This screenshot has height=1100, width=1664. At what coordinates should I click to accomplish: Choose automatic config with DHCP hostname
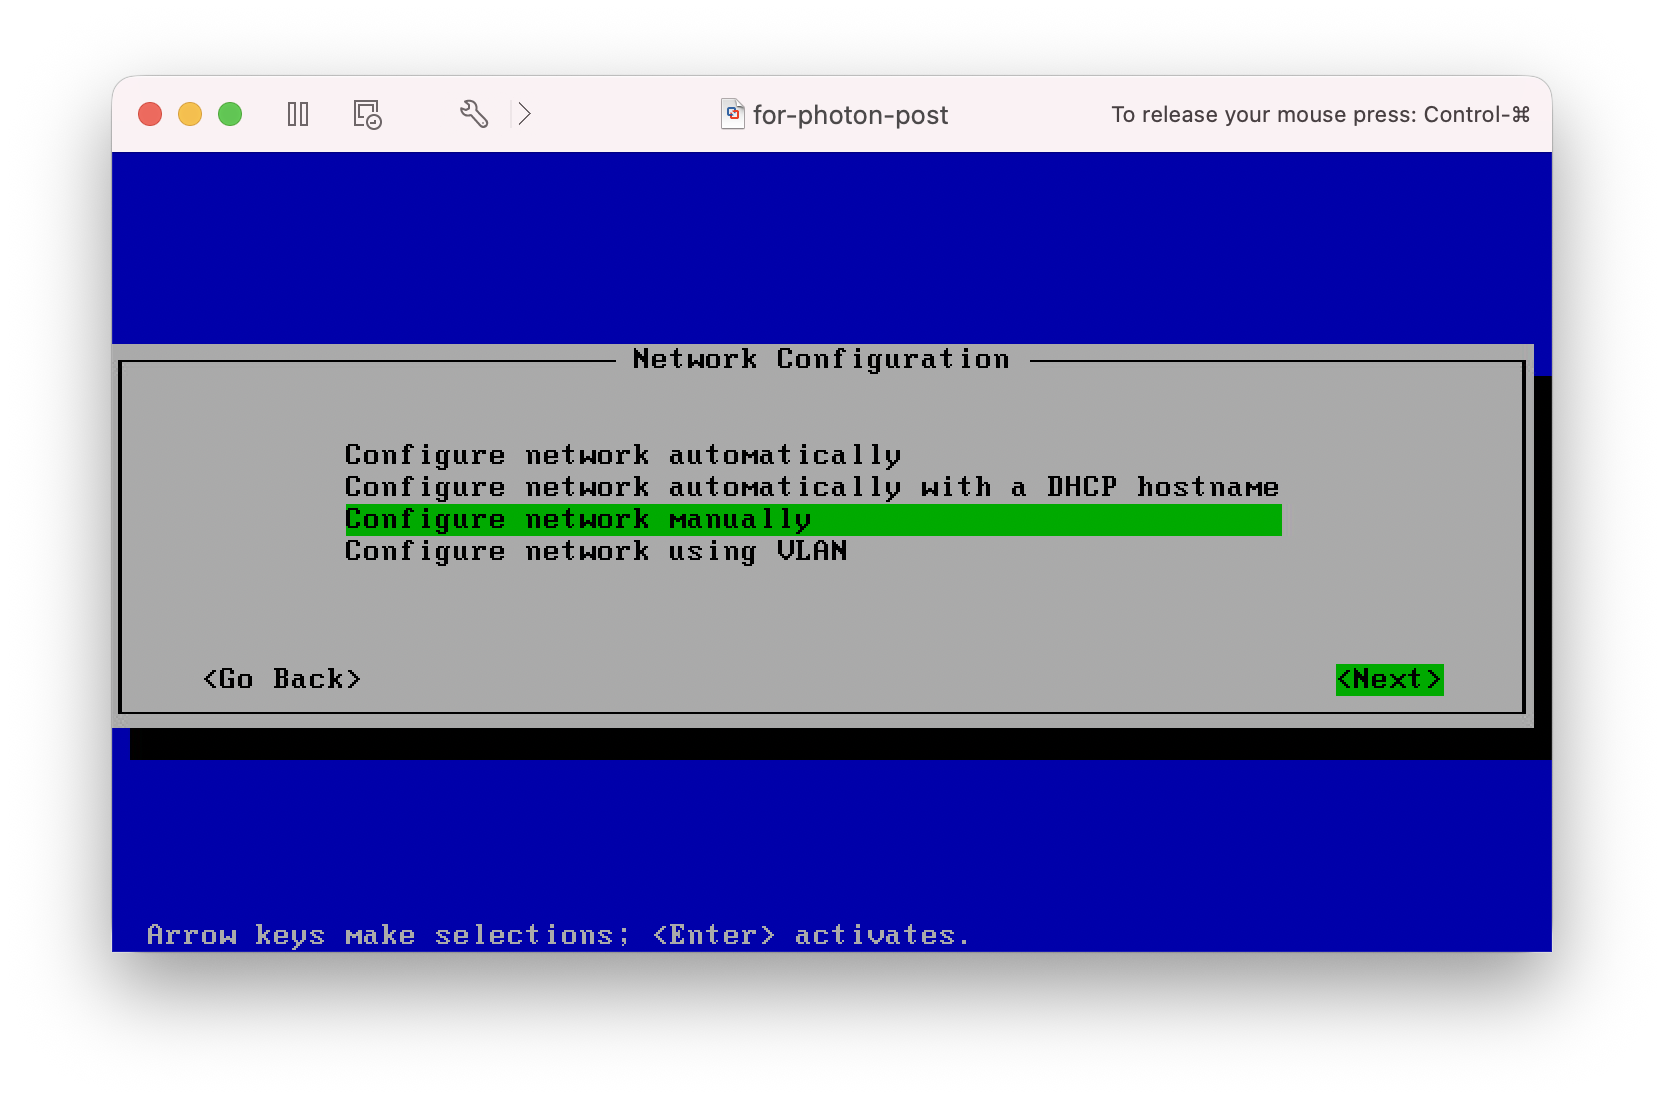point(811,487)
